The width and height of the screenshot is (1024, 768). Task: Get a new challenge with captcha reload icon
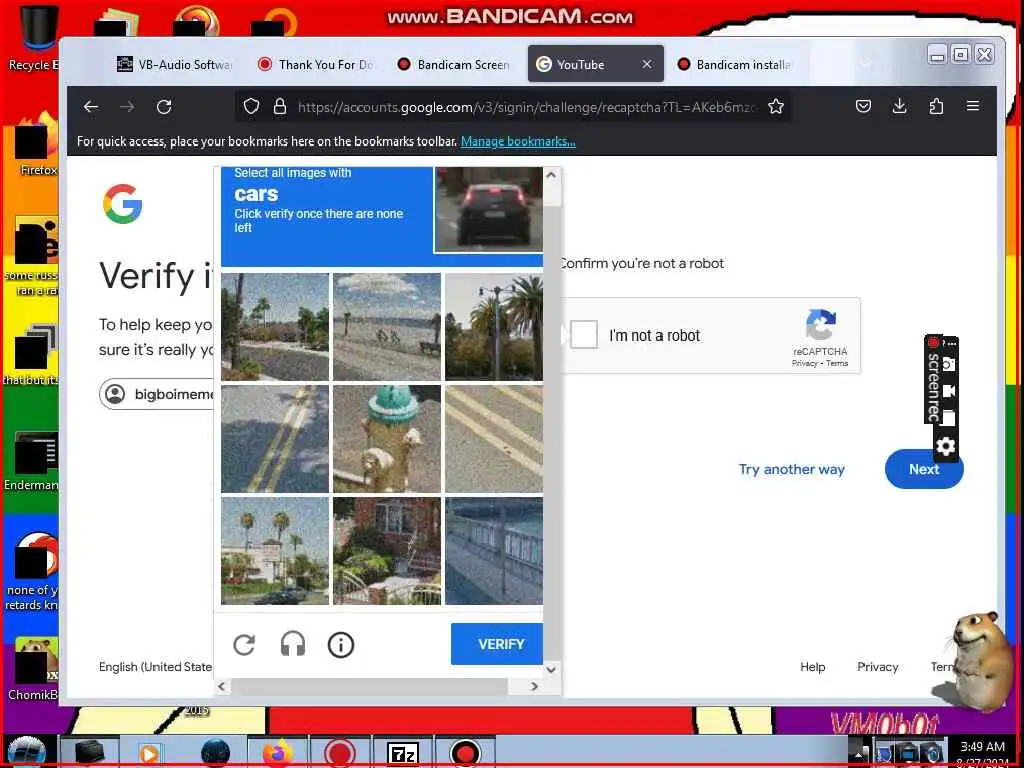[244, 645]
